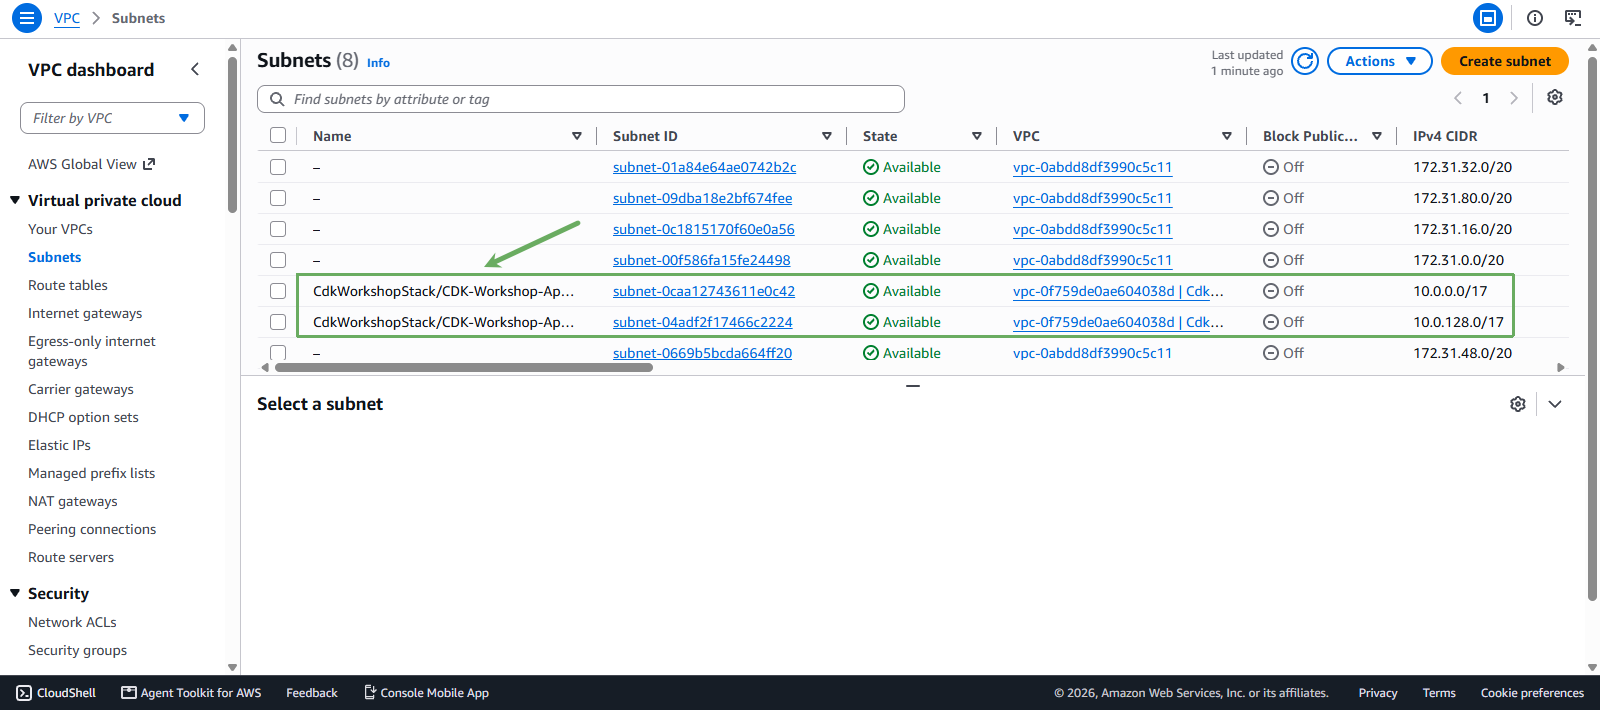
Task: Open AWS Global View external link
Action: click(x=92, y=164)
